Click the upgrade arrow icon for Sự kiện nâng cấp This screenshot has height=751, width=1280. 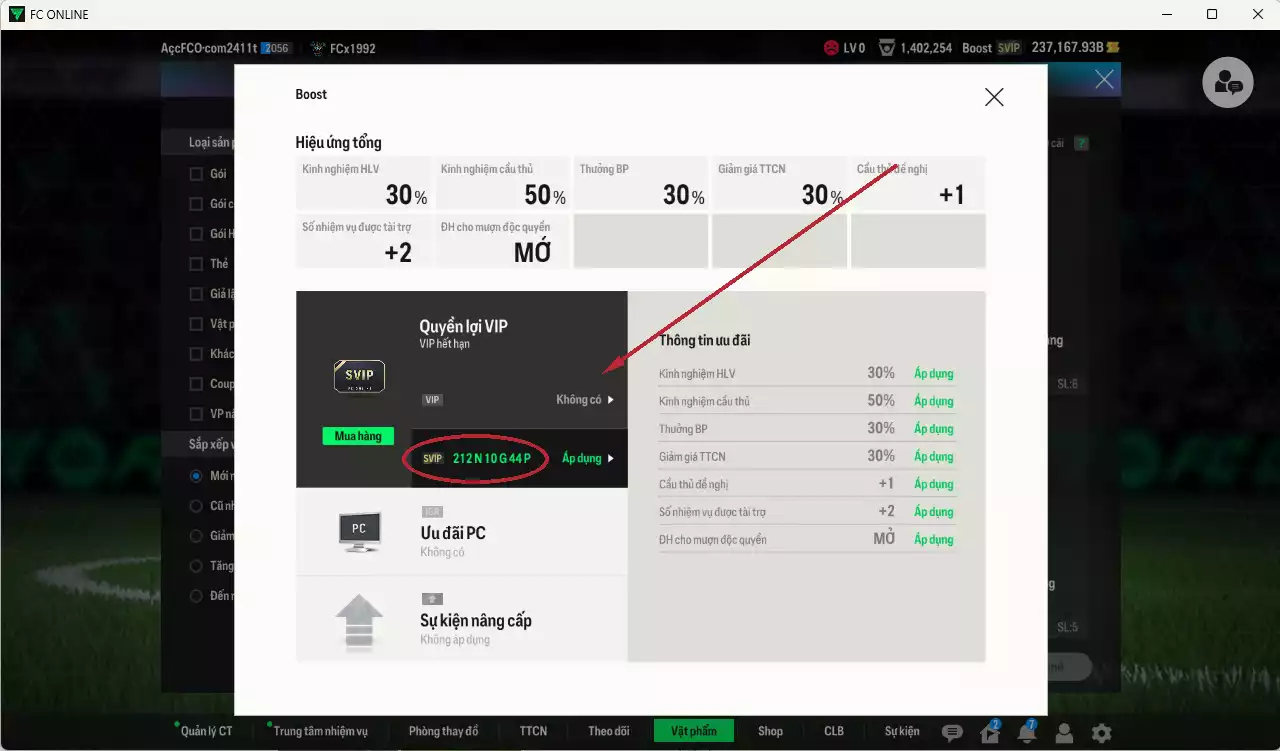(359, 620)
